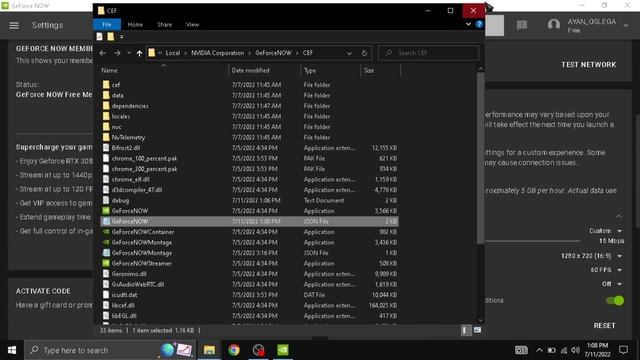Click the New folder quick access icon

tap(111, 37)
